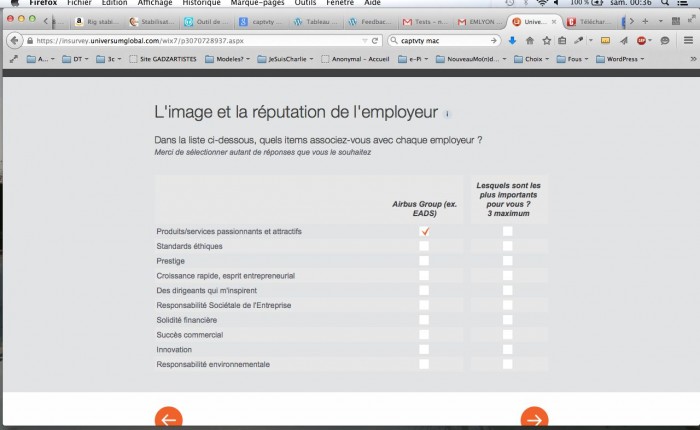The image size is (700, 430).
Task: Expand the WordPress bookmarks folder
Action: 621,59
